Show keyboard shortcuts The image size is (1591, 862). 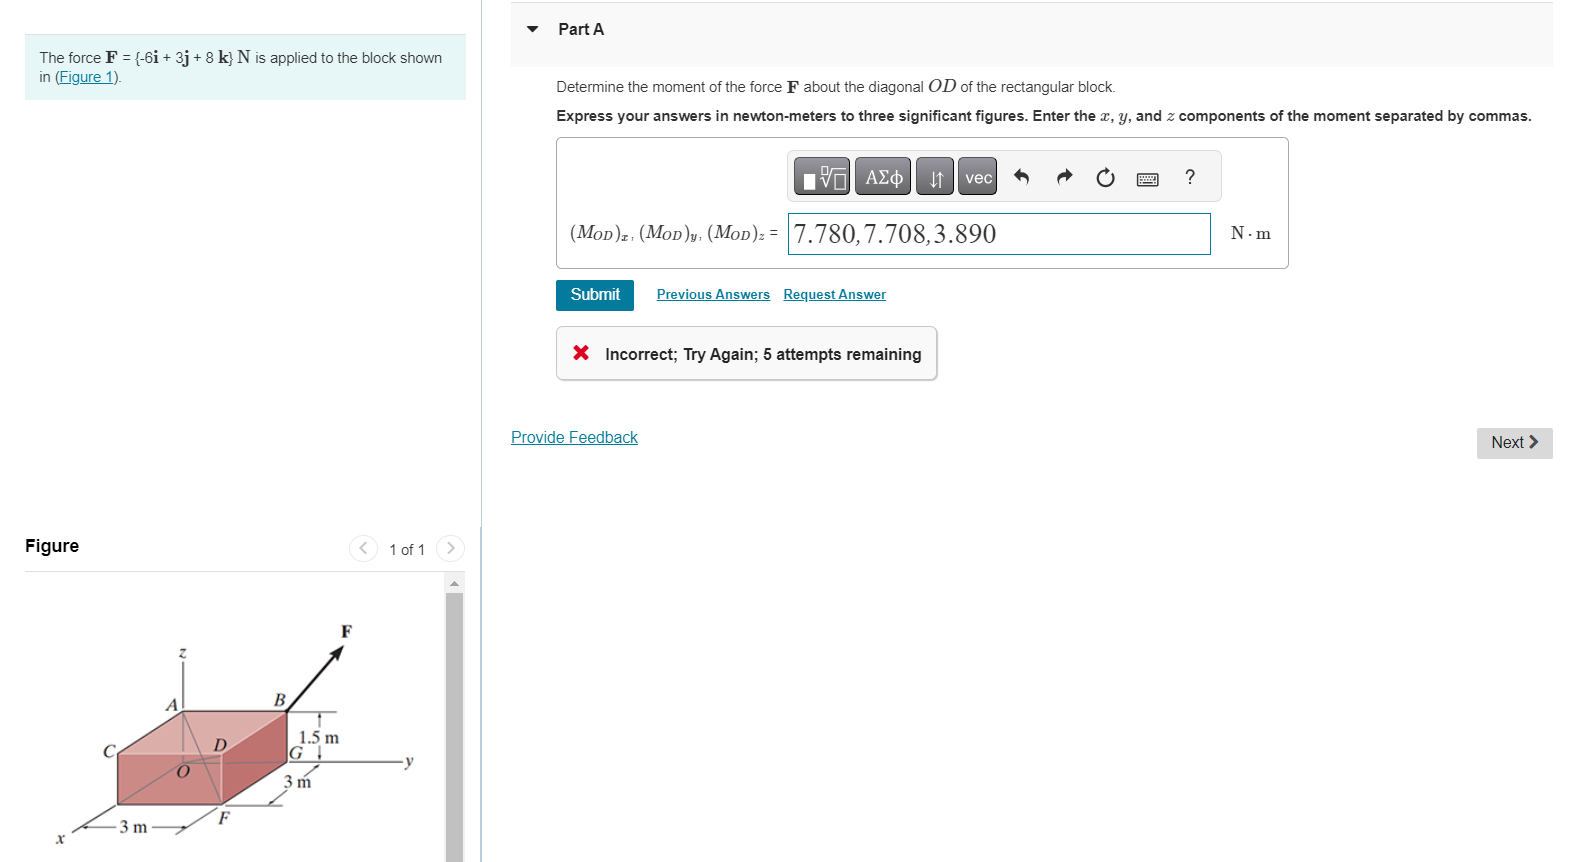(x=1148, y=179)
